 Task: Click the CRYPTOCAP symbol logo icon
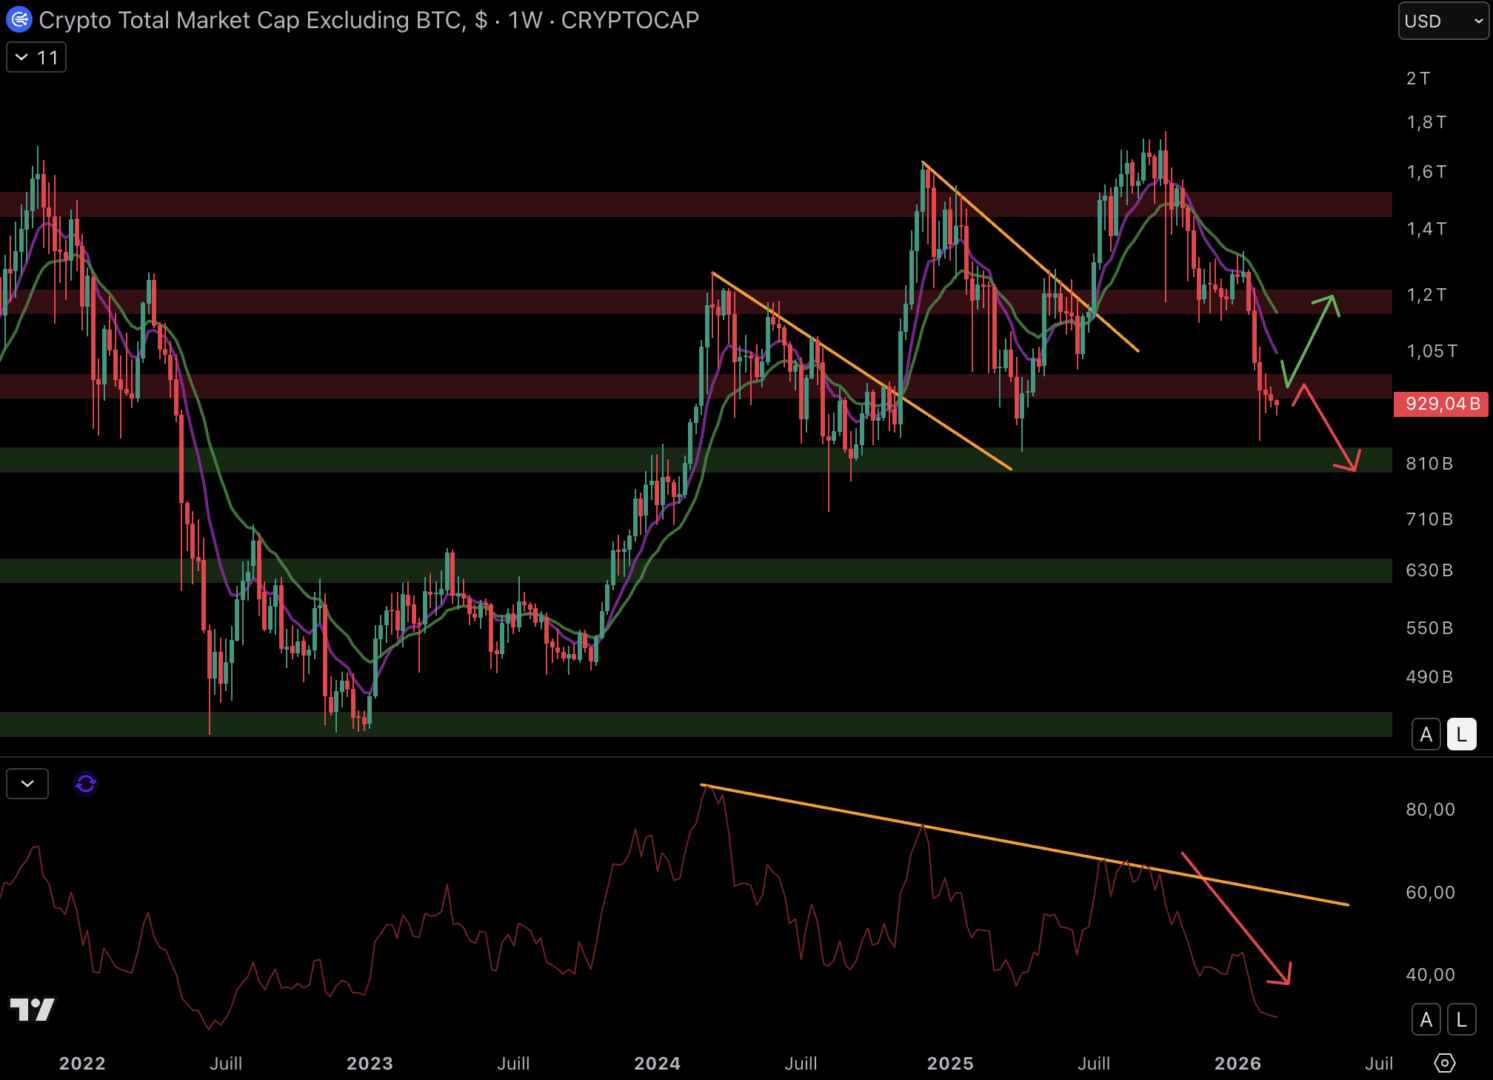point(18,20)
